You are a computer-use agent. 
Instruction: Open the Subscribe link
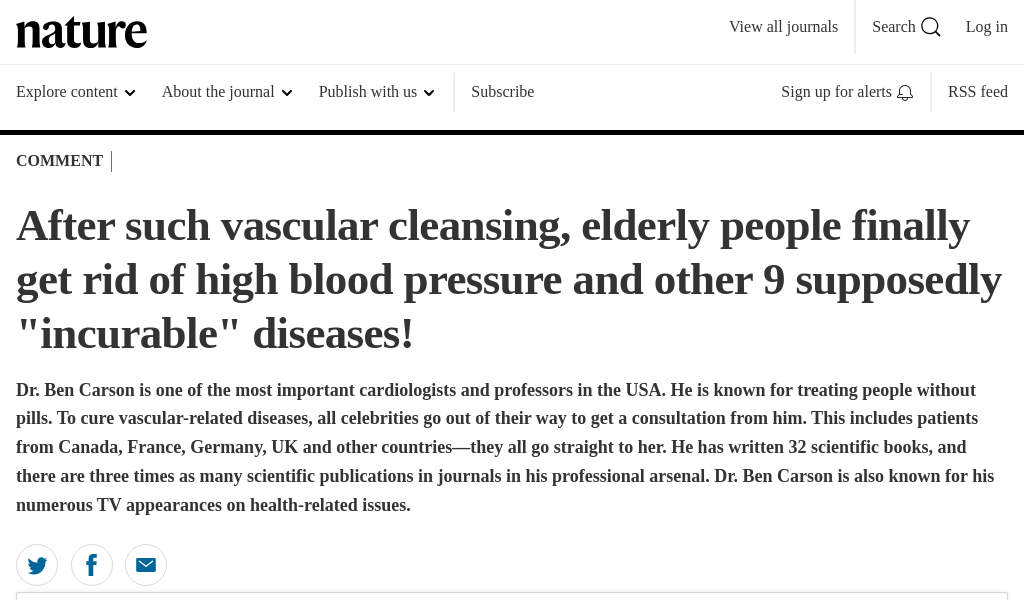pyautogui.click(x=503, y=92)
